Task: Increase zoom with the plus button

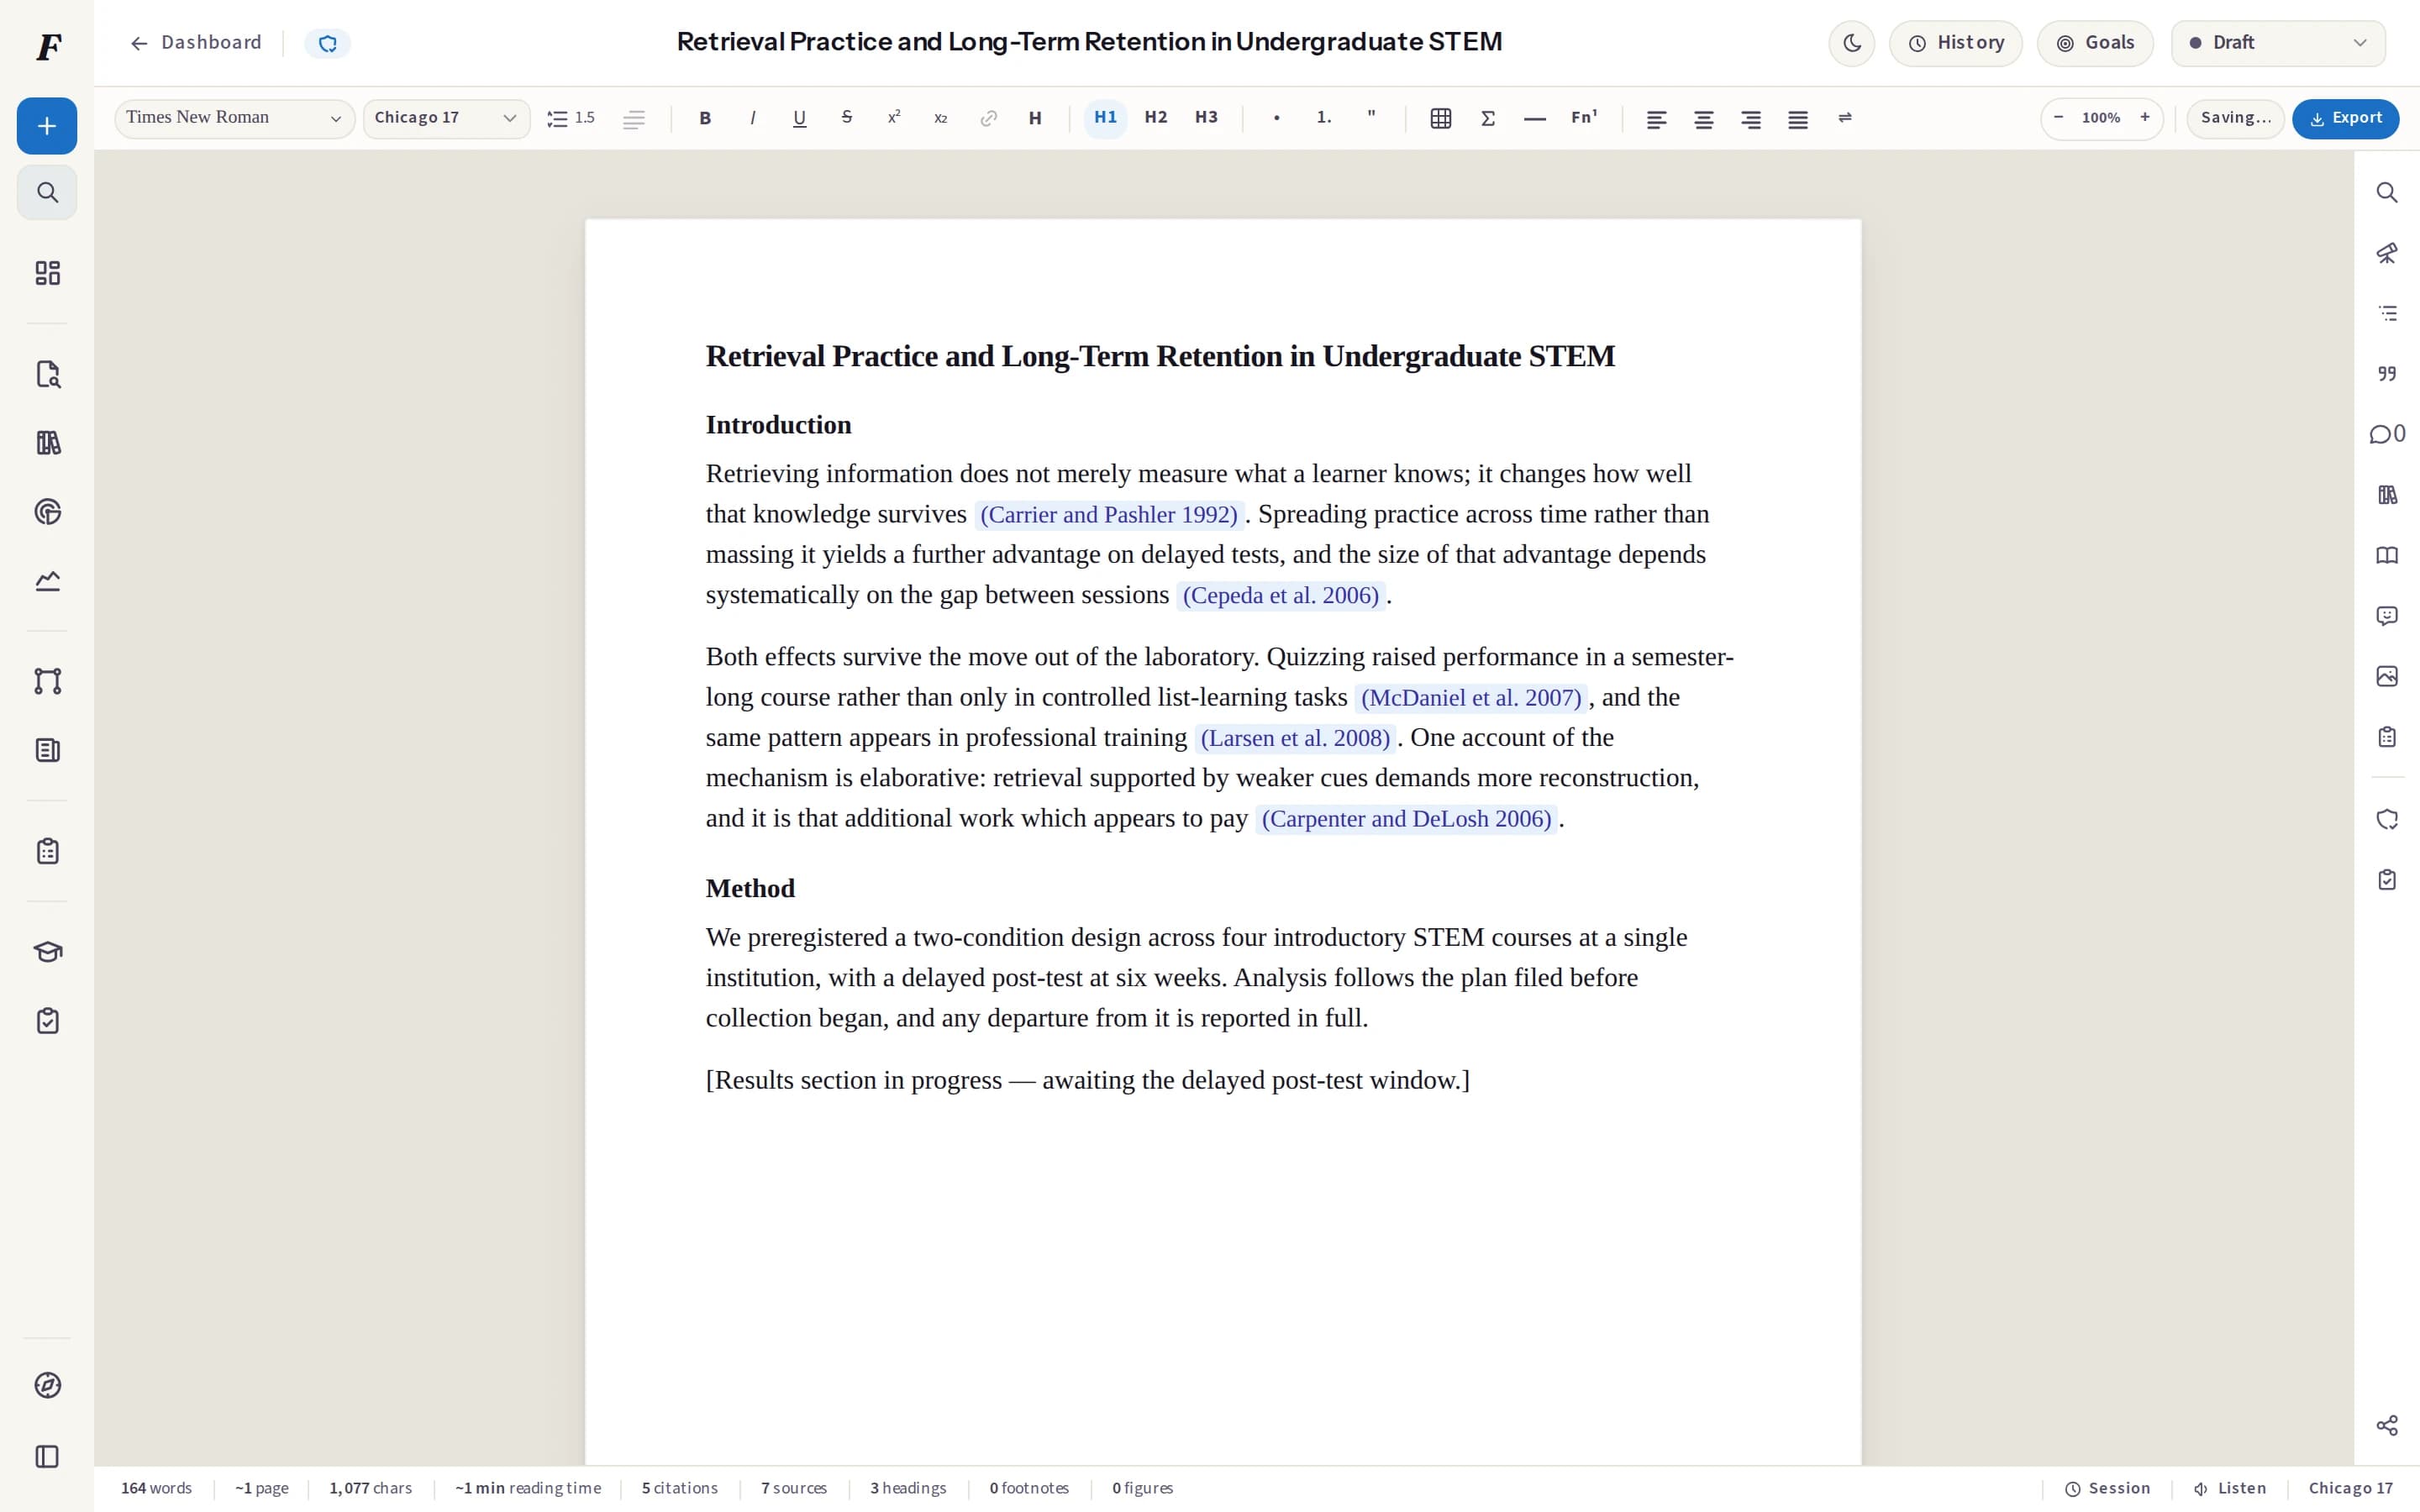Action: [2144, 118]
